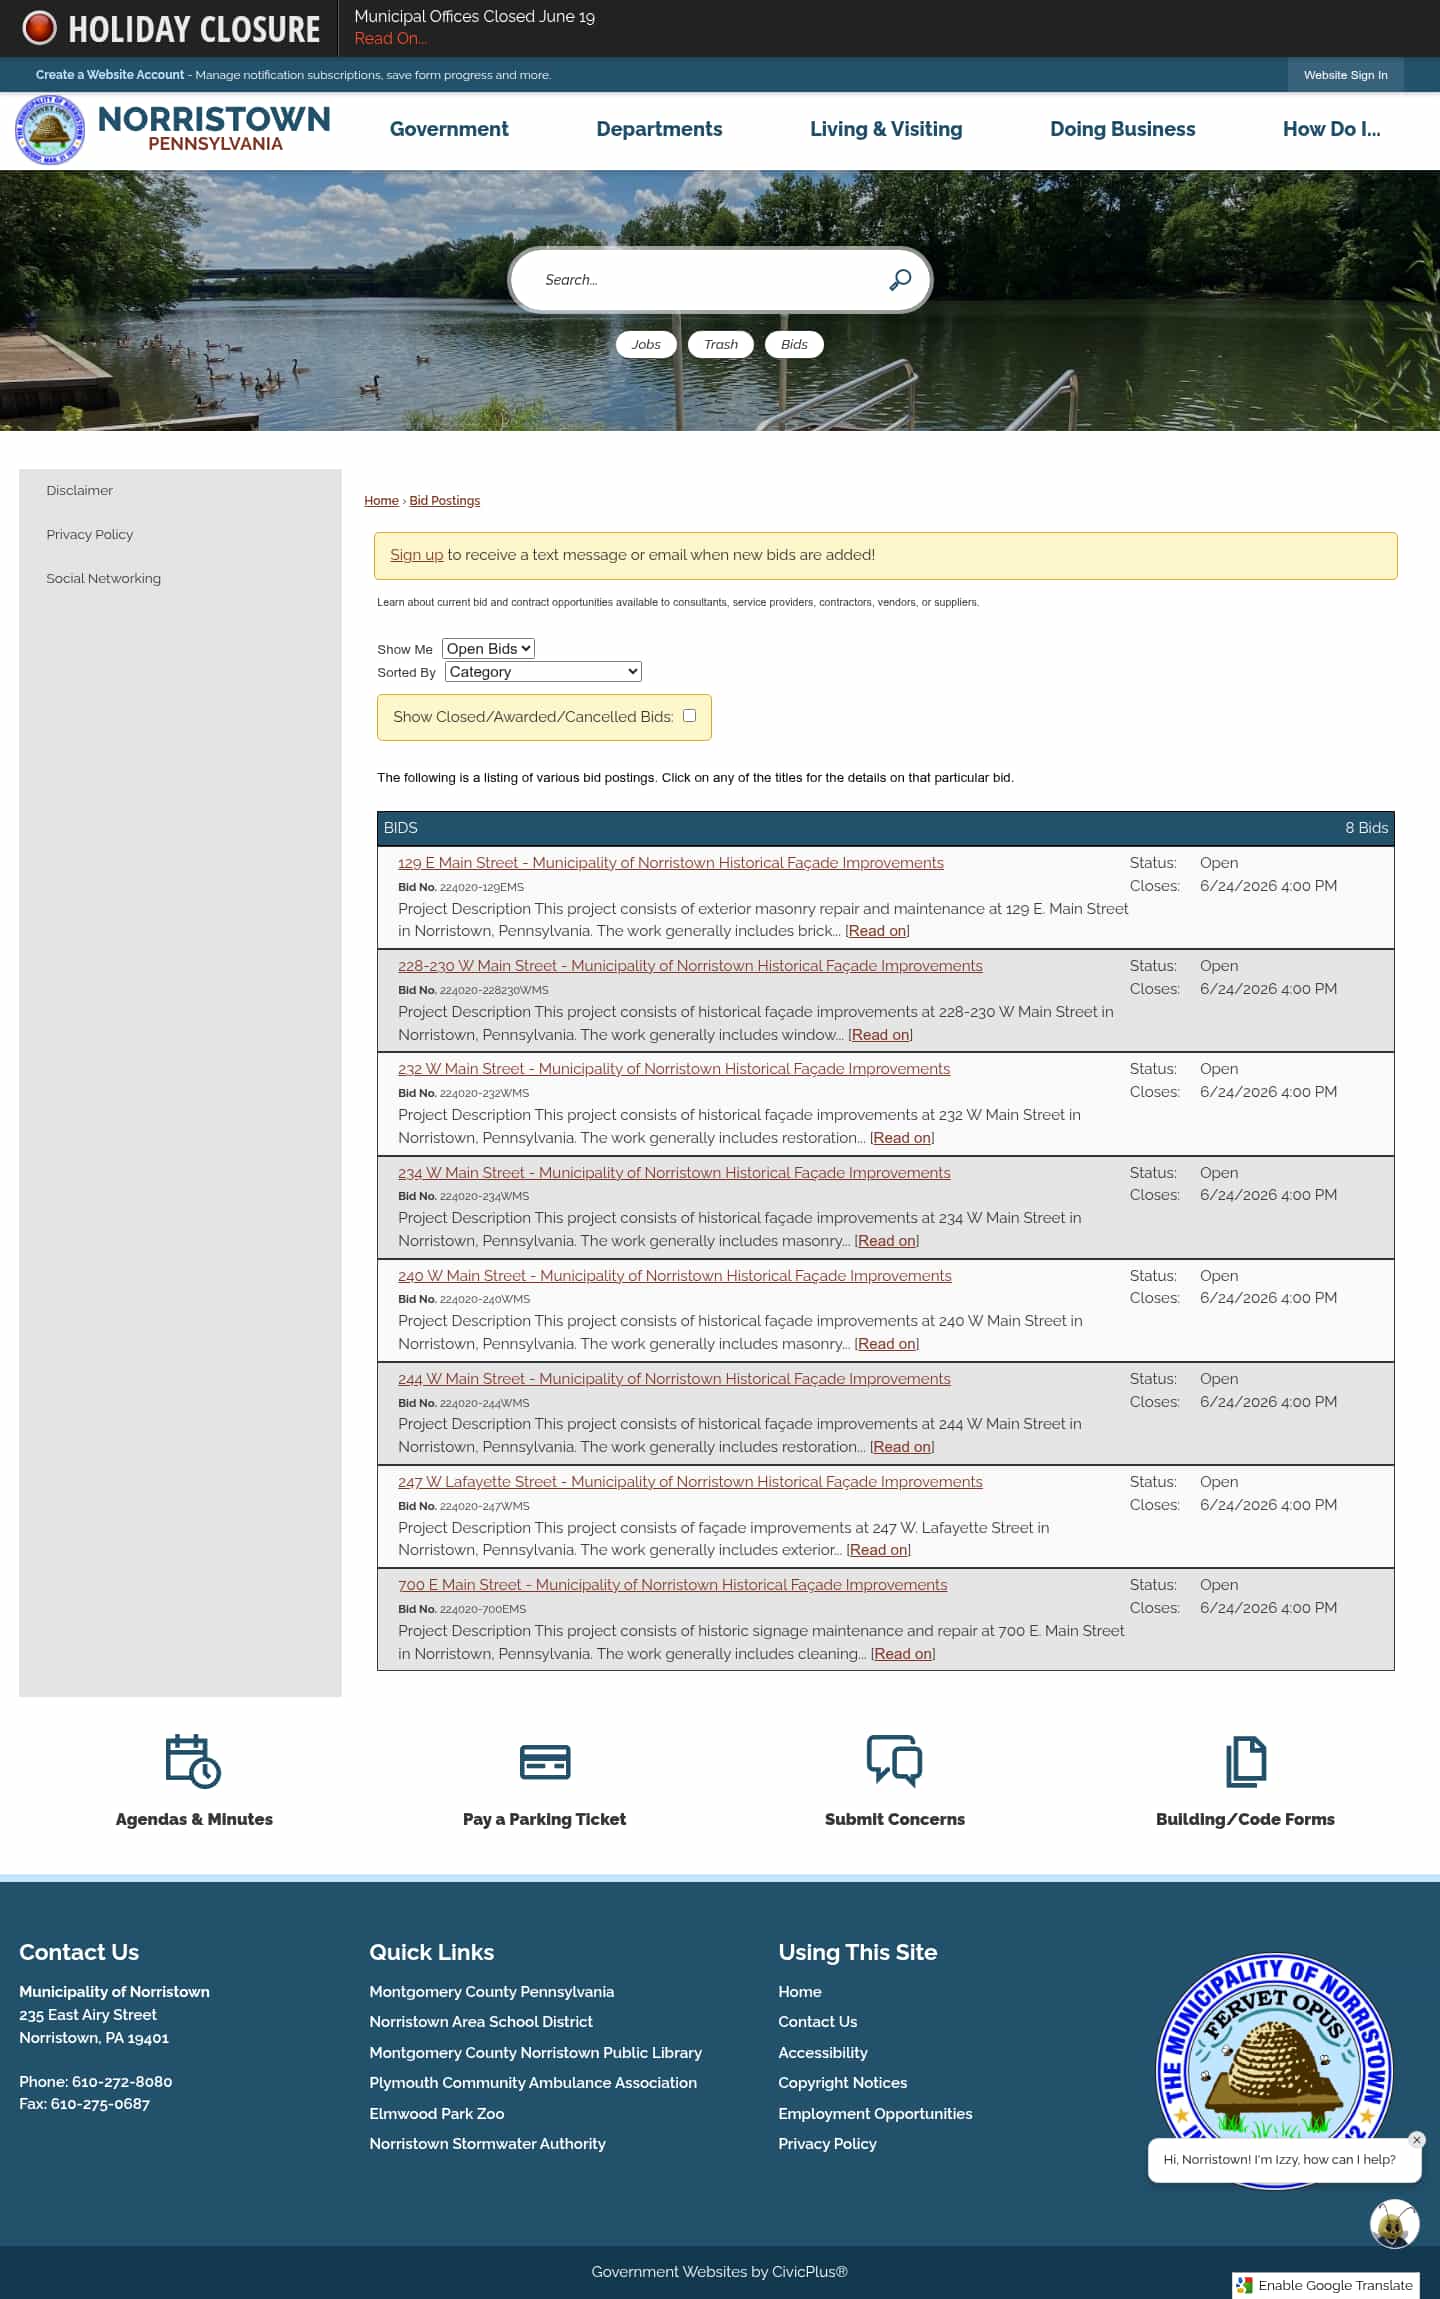Open 228-230 W Main Street bid title
The image size is (1440, 2299).
coord(690,966)
